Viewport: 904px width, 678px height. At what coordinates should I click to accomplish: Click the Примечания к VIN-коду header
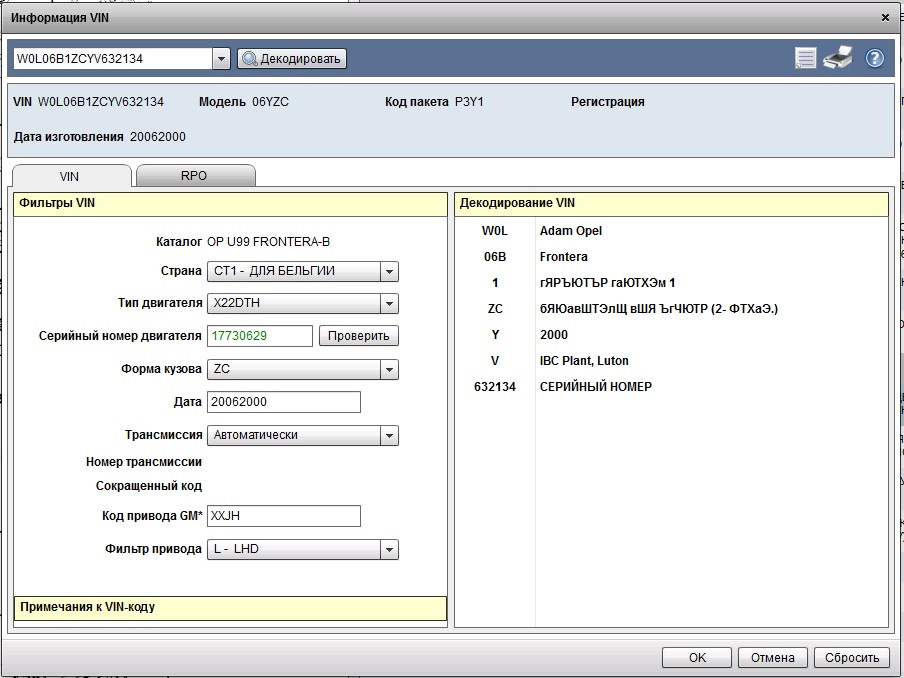[x=230, y=608]
